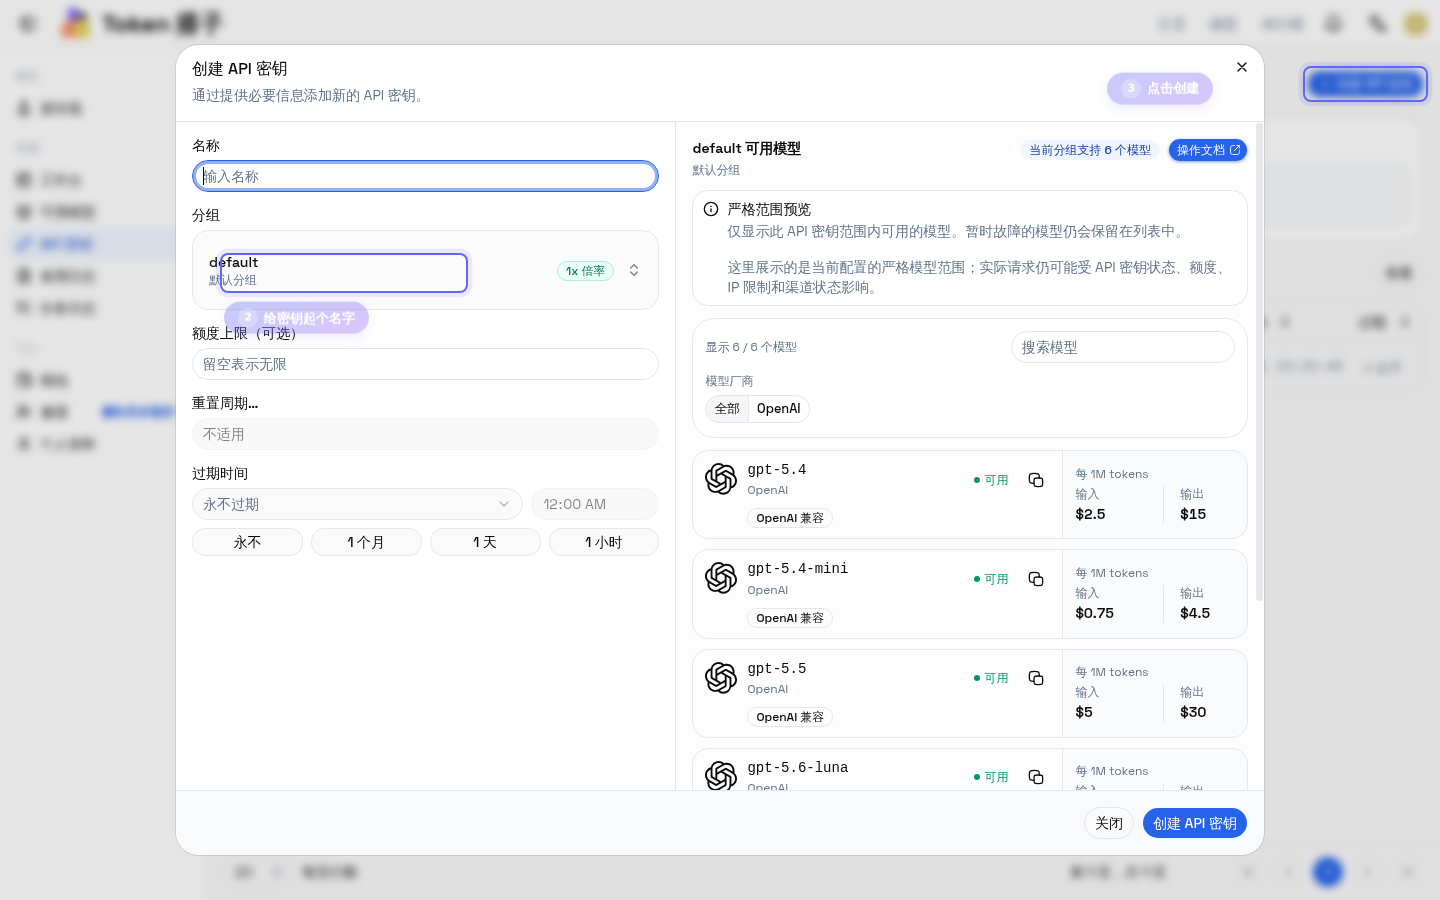The width and height of the screenshot is (1440, 900).
Task: Click the 可用 status of gpt-5.4
Action: pyautogui.click(x=991, y=480)
